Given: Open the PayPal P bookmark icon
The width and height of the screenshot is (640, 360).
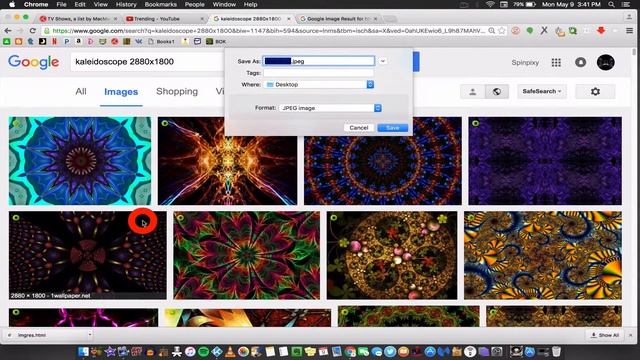Looking at the screenshot, I should click(67, 41).
